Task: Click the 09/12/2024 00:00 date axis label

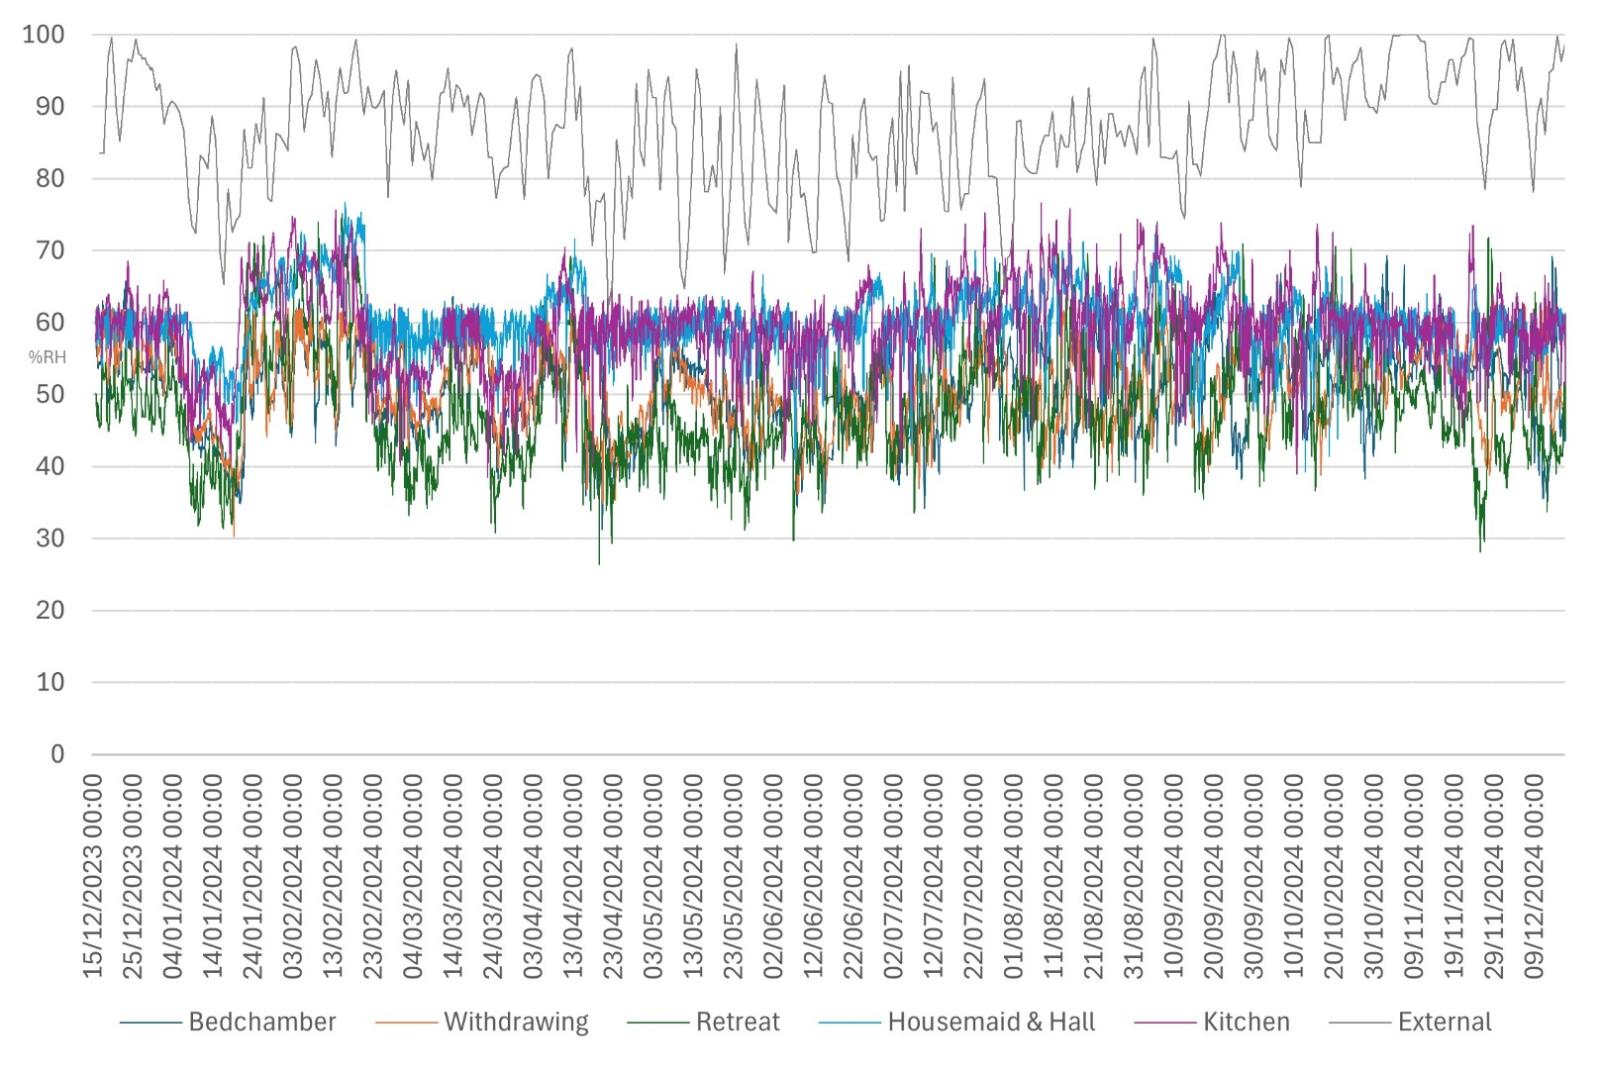Action: pyautogui.click(x=1534, y=877)
